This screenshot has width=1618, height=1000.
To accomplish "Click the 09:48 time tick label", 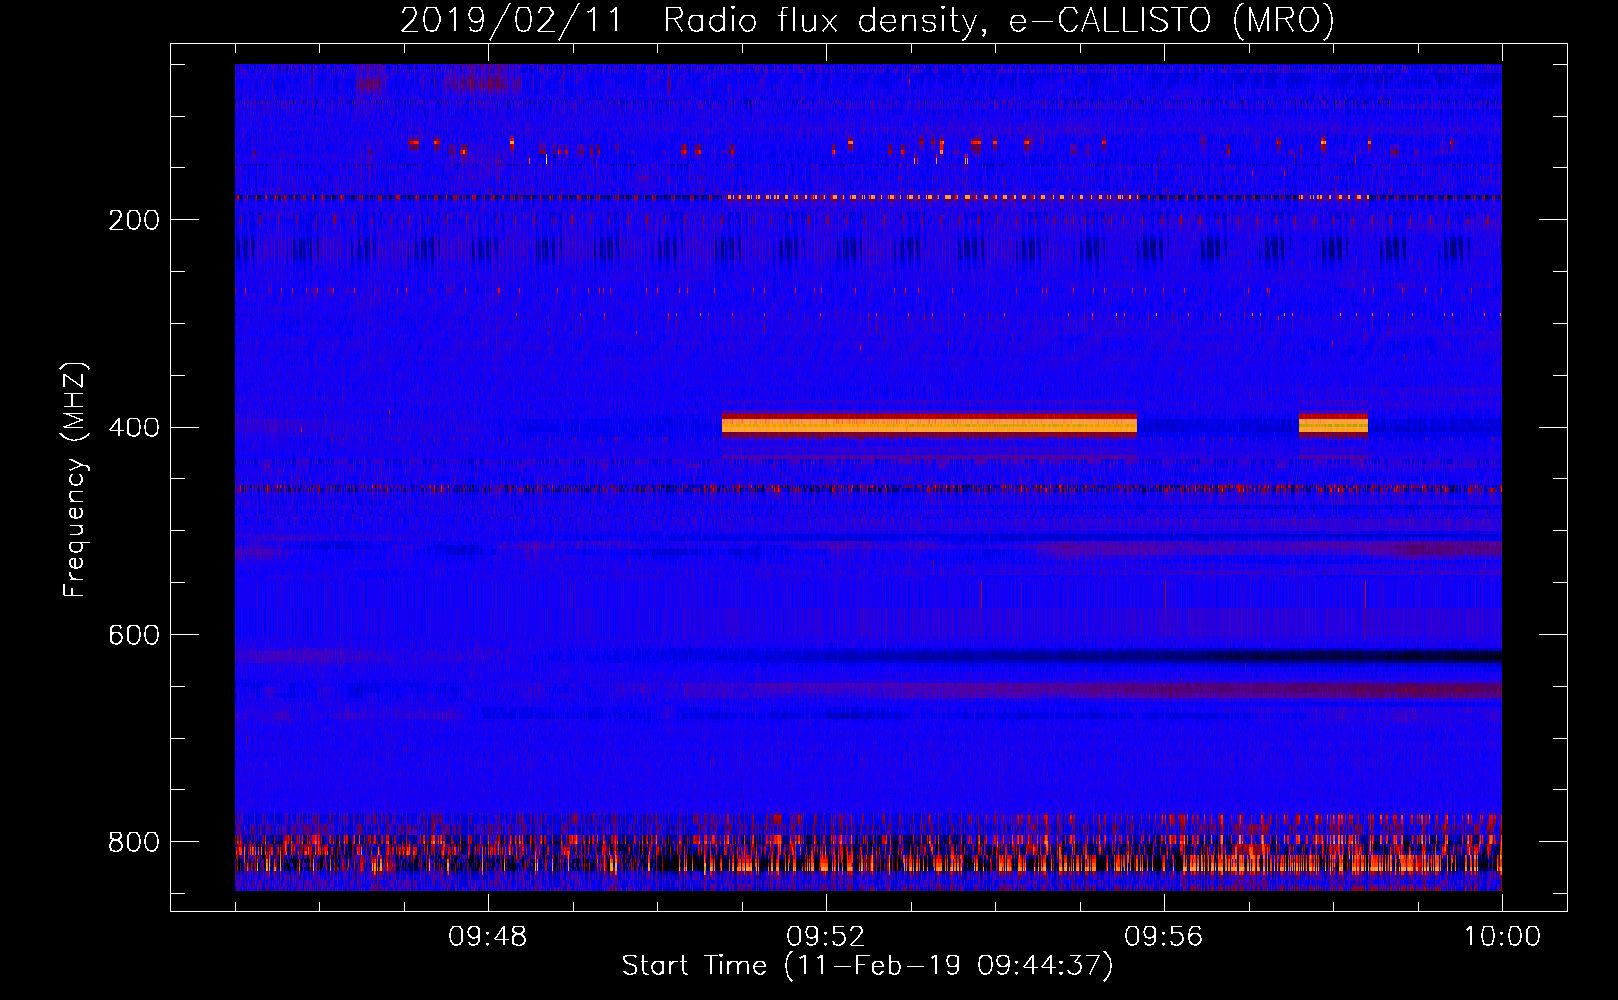I will [488, 937].
